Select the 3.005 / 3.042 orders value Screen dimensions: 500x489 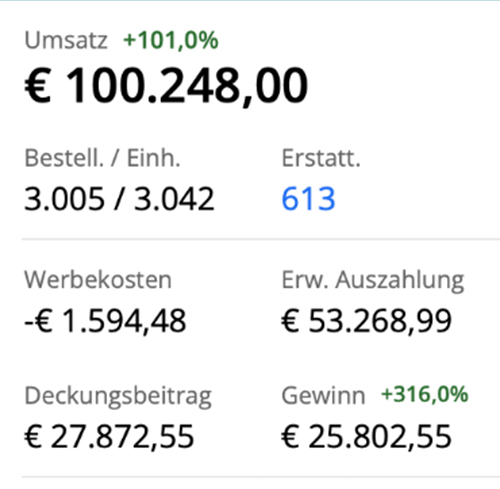tap(119, 199)
